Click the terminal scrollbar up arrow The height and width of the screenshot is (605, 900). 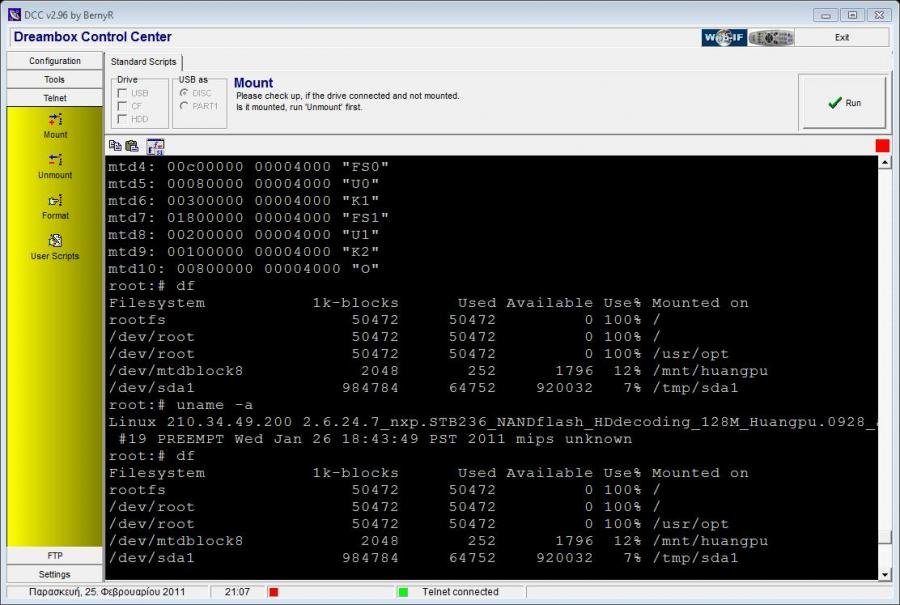(885, 162)
